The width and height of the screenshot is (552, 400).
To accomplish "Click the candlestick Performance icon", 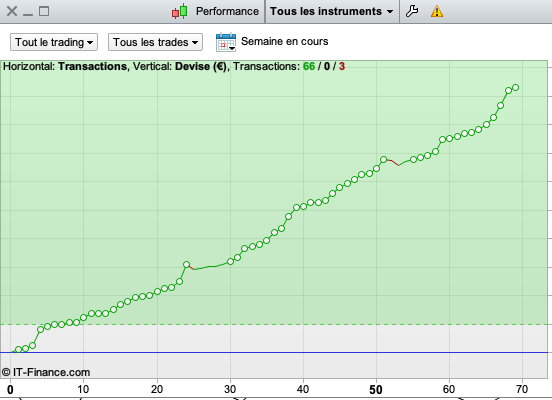I will [180, 11].
